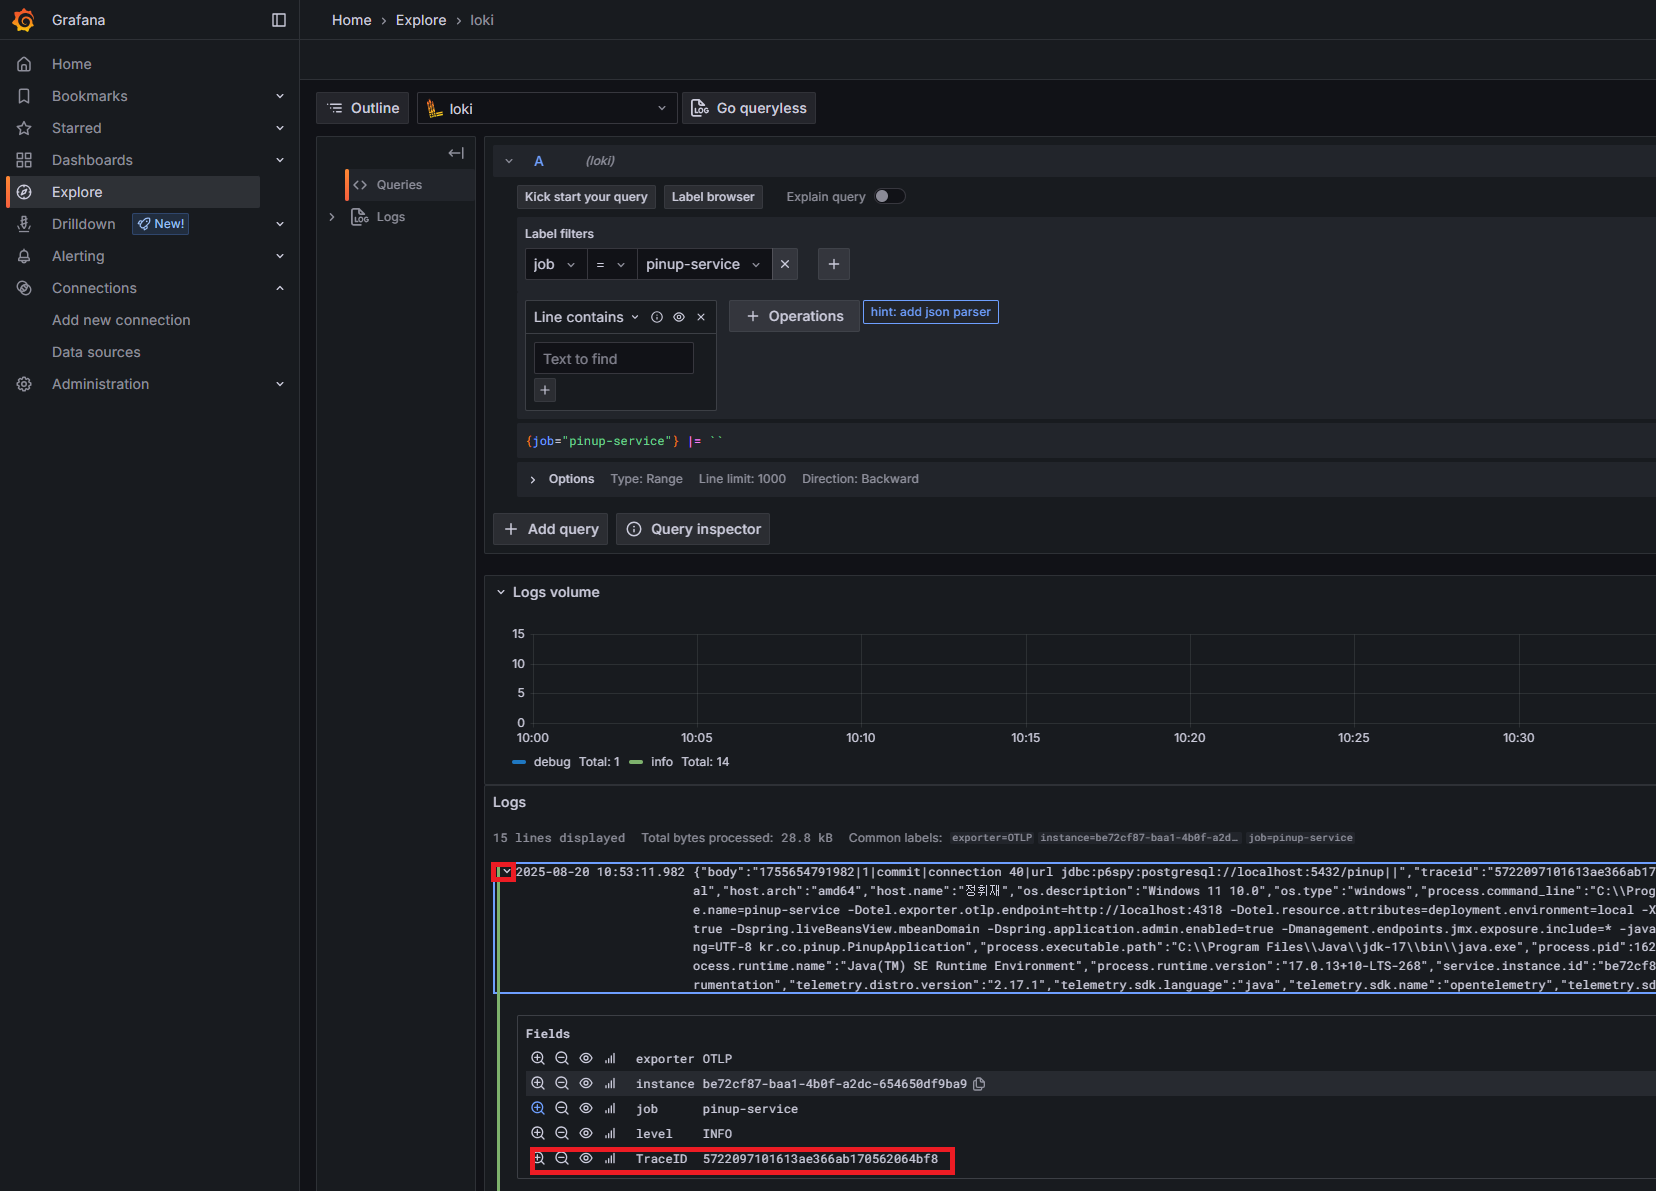Open Drilldown in the sidebar
1656x1191 pixels.
84,224
